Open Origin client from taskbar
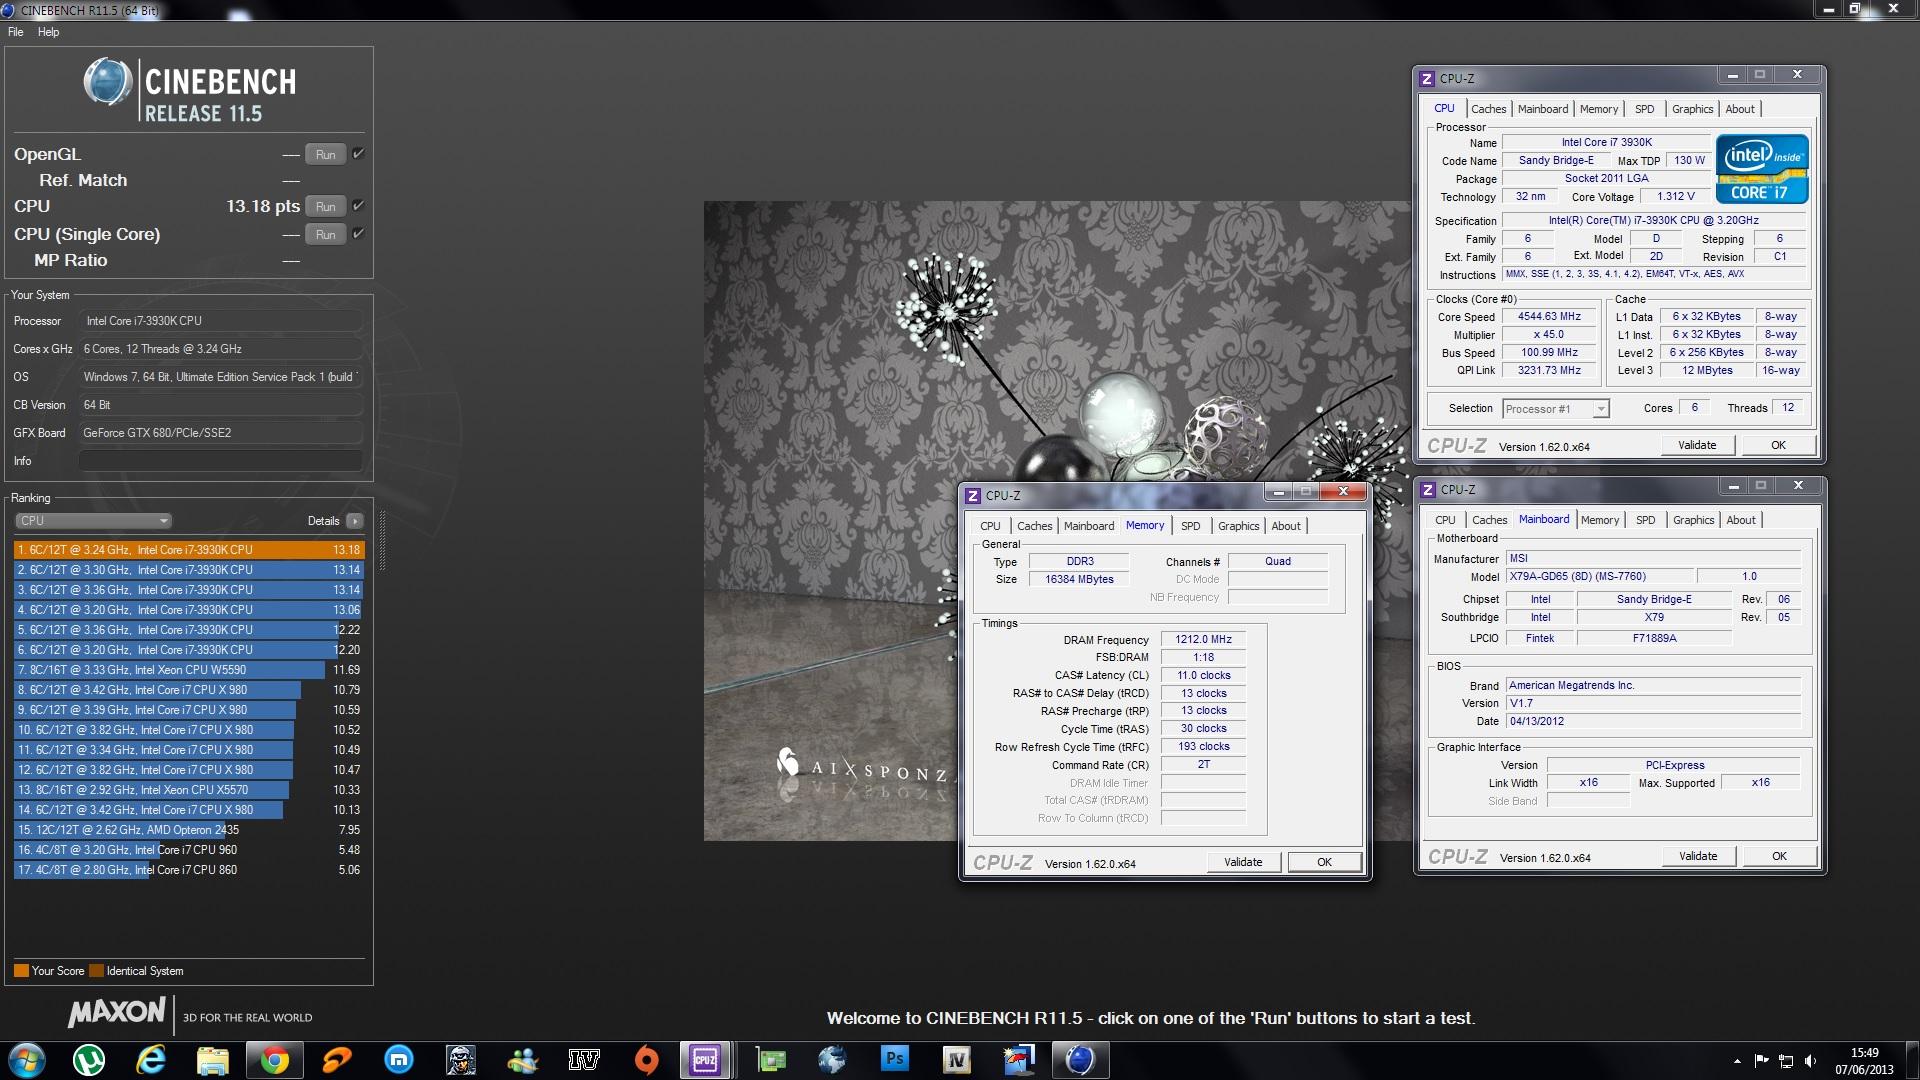Image resolution: width=1920 pixels, height=1080 pixels. point(647,1060)
